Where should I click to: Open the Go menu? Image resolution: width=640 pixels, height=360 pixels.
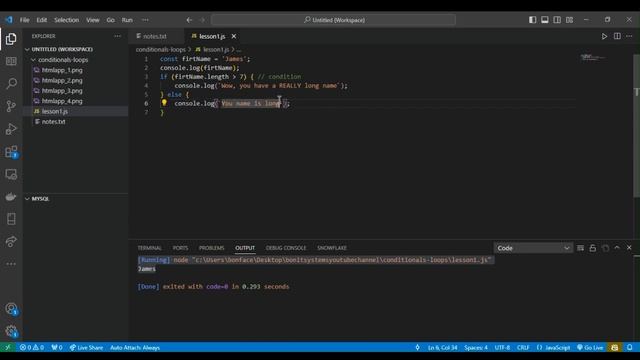point(110,20)
